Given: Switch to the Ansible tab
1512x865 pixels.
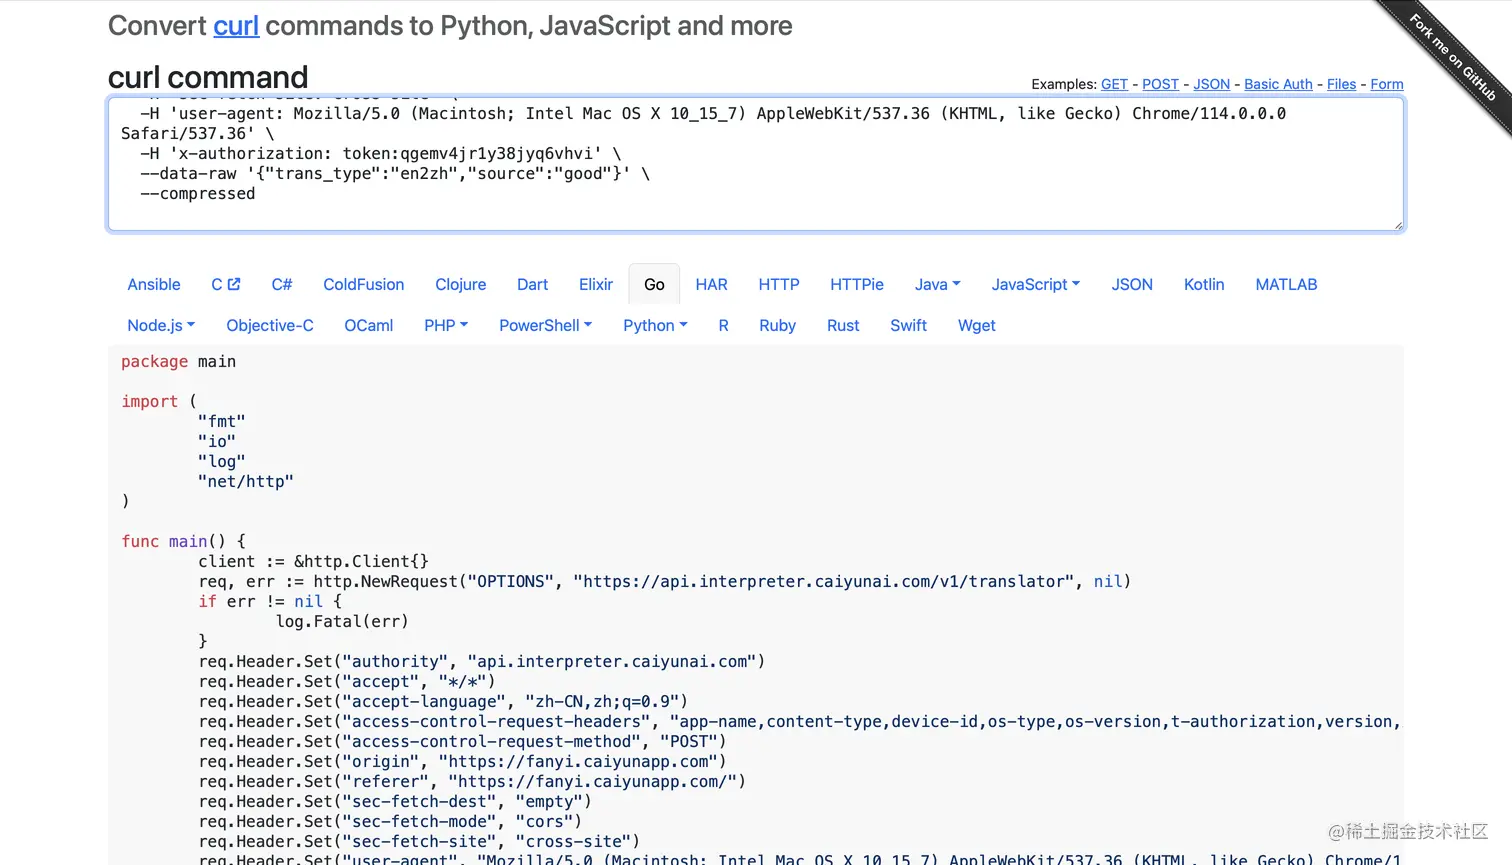Looking at the screenshot, I should pos(154,284).
